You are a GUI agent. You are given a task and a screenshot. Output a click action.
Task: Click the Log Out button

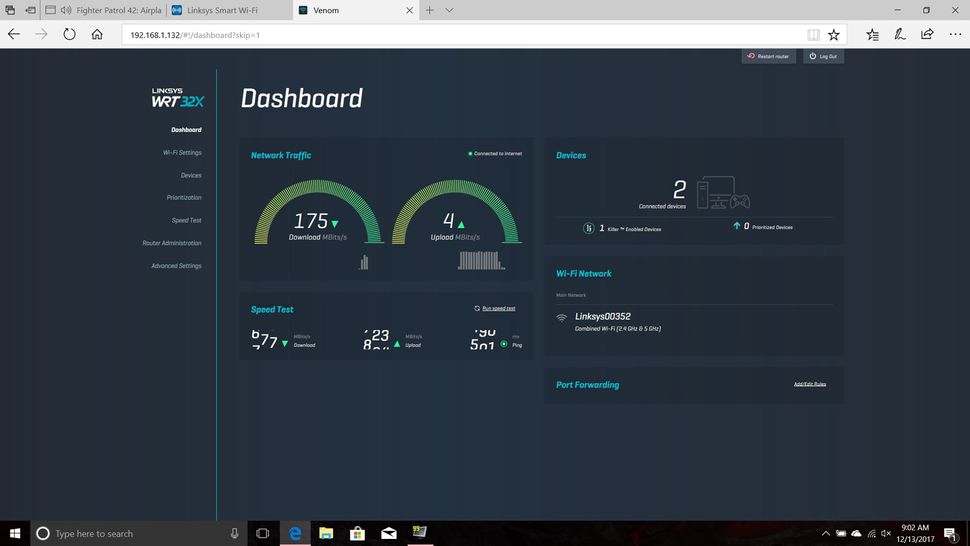(823, 56)
